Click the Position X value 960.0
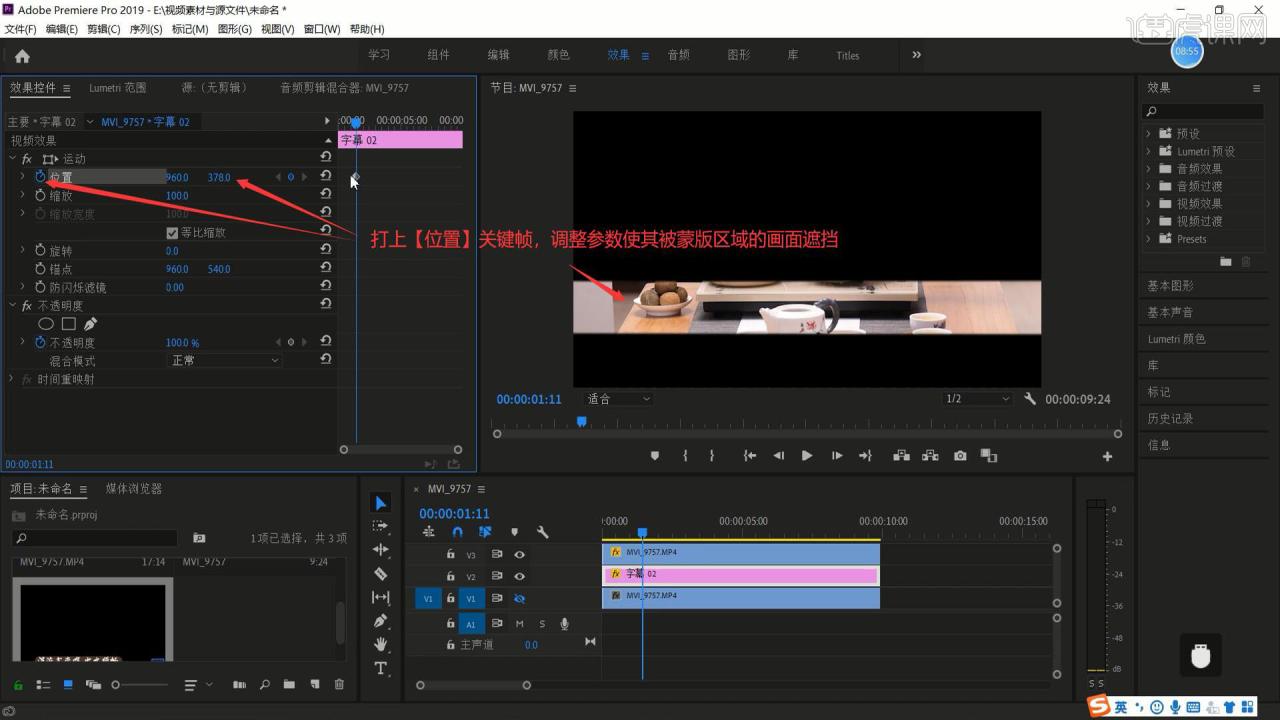 click(177, 178)
